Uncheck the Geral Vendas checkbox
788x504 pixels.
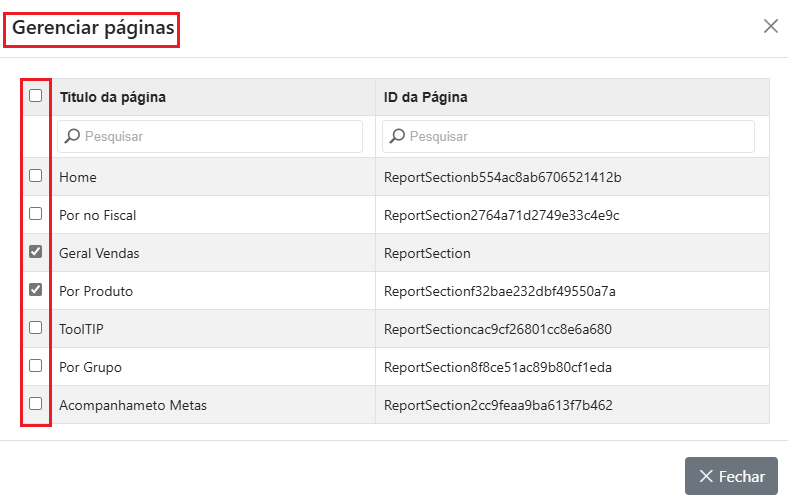click(36, 252)
